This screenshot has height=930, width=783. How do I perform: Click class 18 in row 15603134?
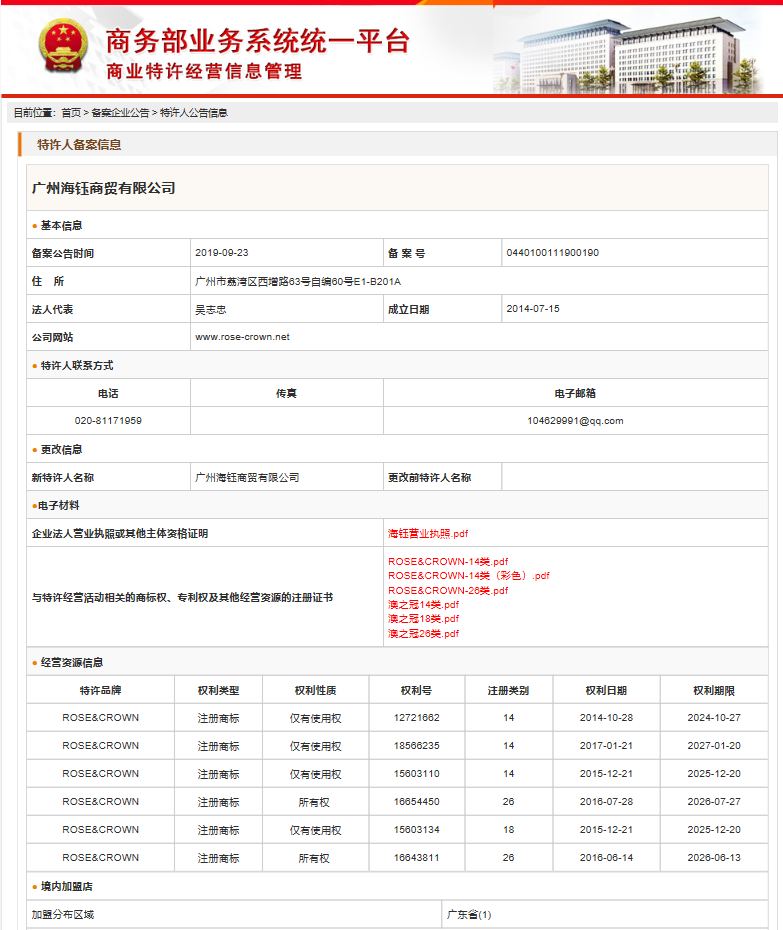(x=508, y=829)
